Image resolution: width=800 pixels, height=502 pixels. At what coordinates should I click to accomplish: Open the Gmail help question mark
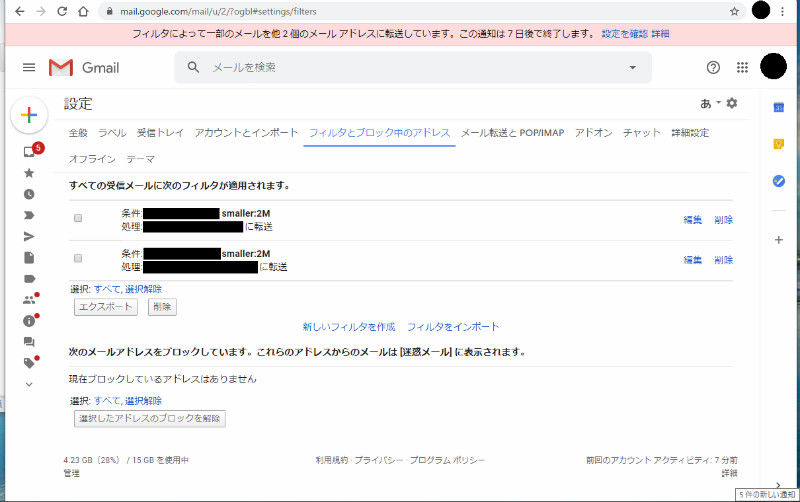click(713, 67)
